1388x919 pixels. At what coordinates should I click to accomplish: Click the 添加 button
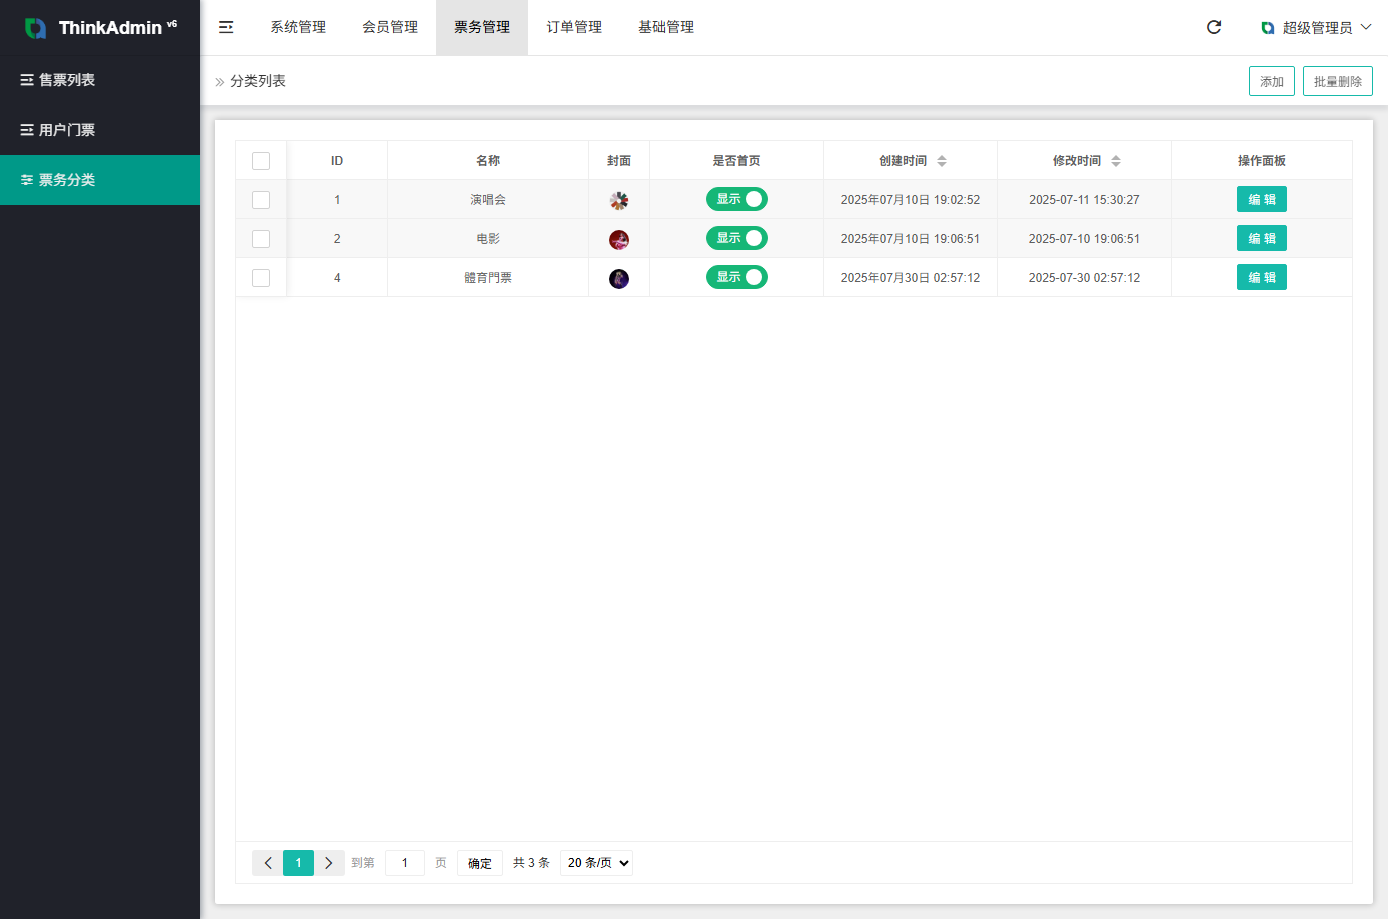(1272, 81)
